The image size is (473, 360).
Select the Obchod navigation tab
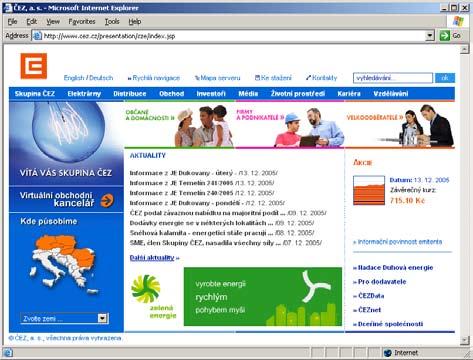[172, 94]
